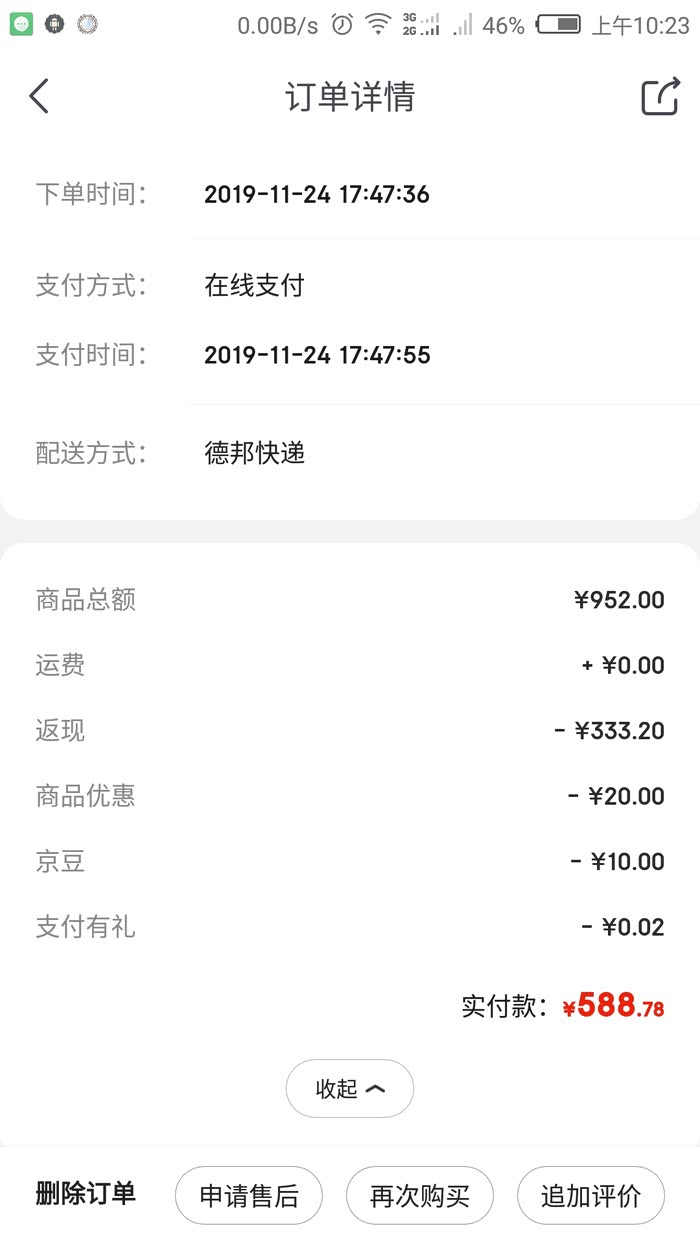Select the 德邦快递 delivery method text
Screen dimensions: 700x1244
point(255,453)
